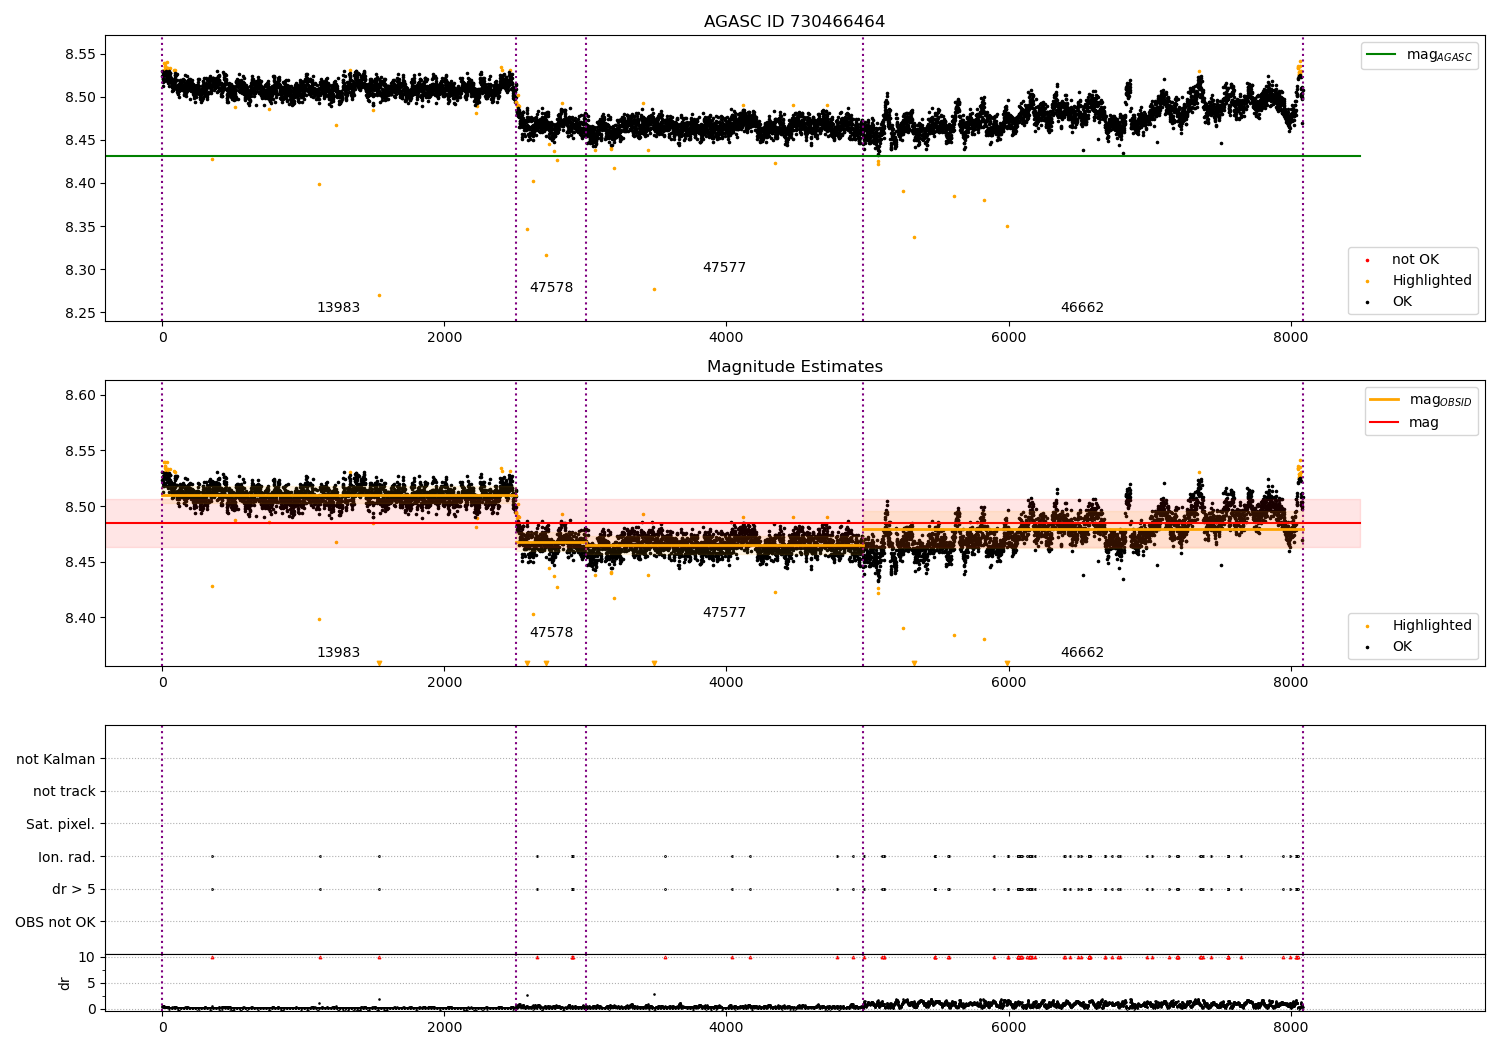Click label 46662 in Magnitude Estimates plot
This screenshot has width=1500, height=1050.
coord(1082,653)
